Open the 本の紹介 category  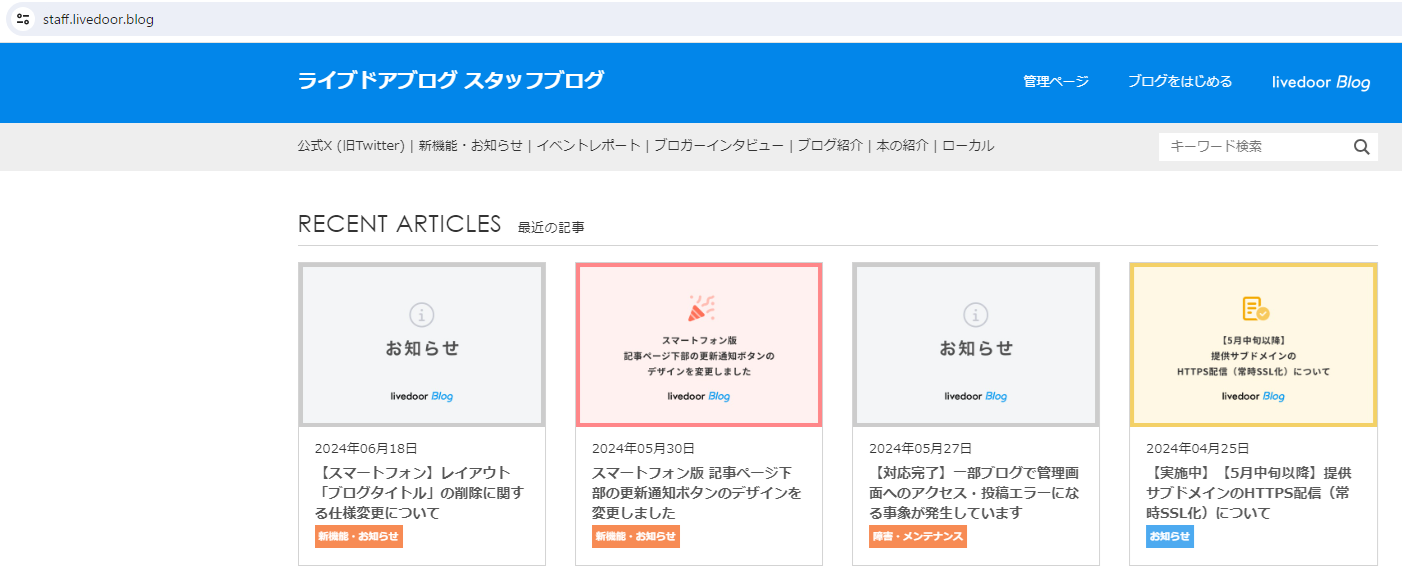[903, 146]
